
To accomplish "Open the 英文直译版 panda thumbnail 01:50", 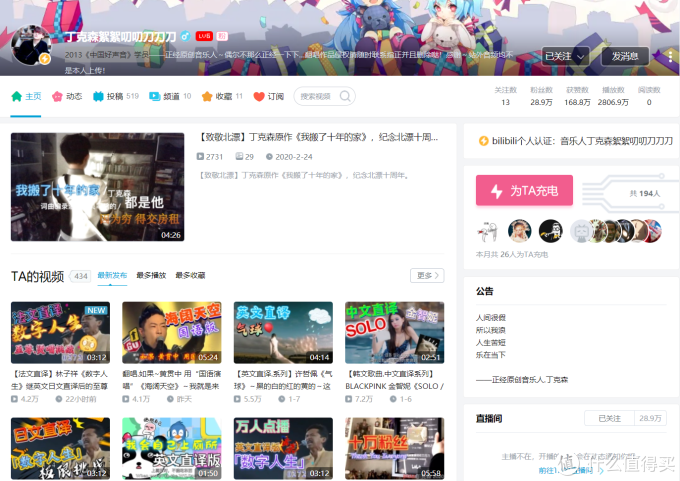I will [x=172, y=448].
